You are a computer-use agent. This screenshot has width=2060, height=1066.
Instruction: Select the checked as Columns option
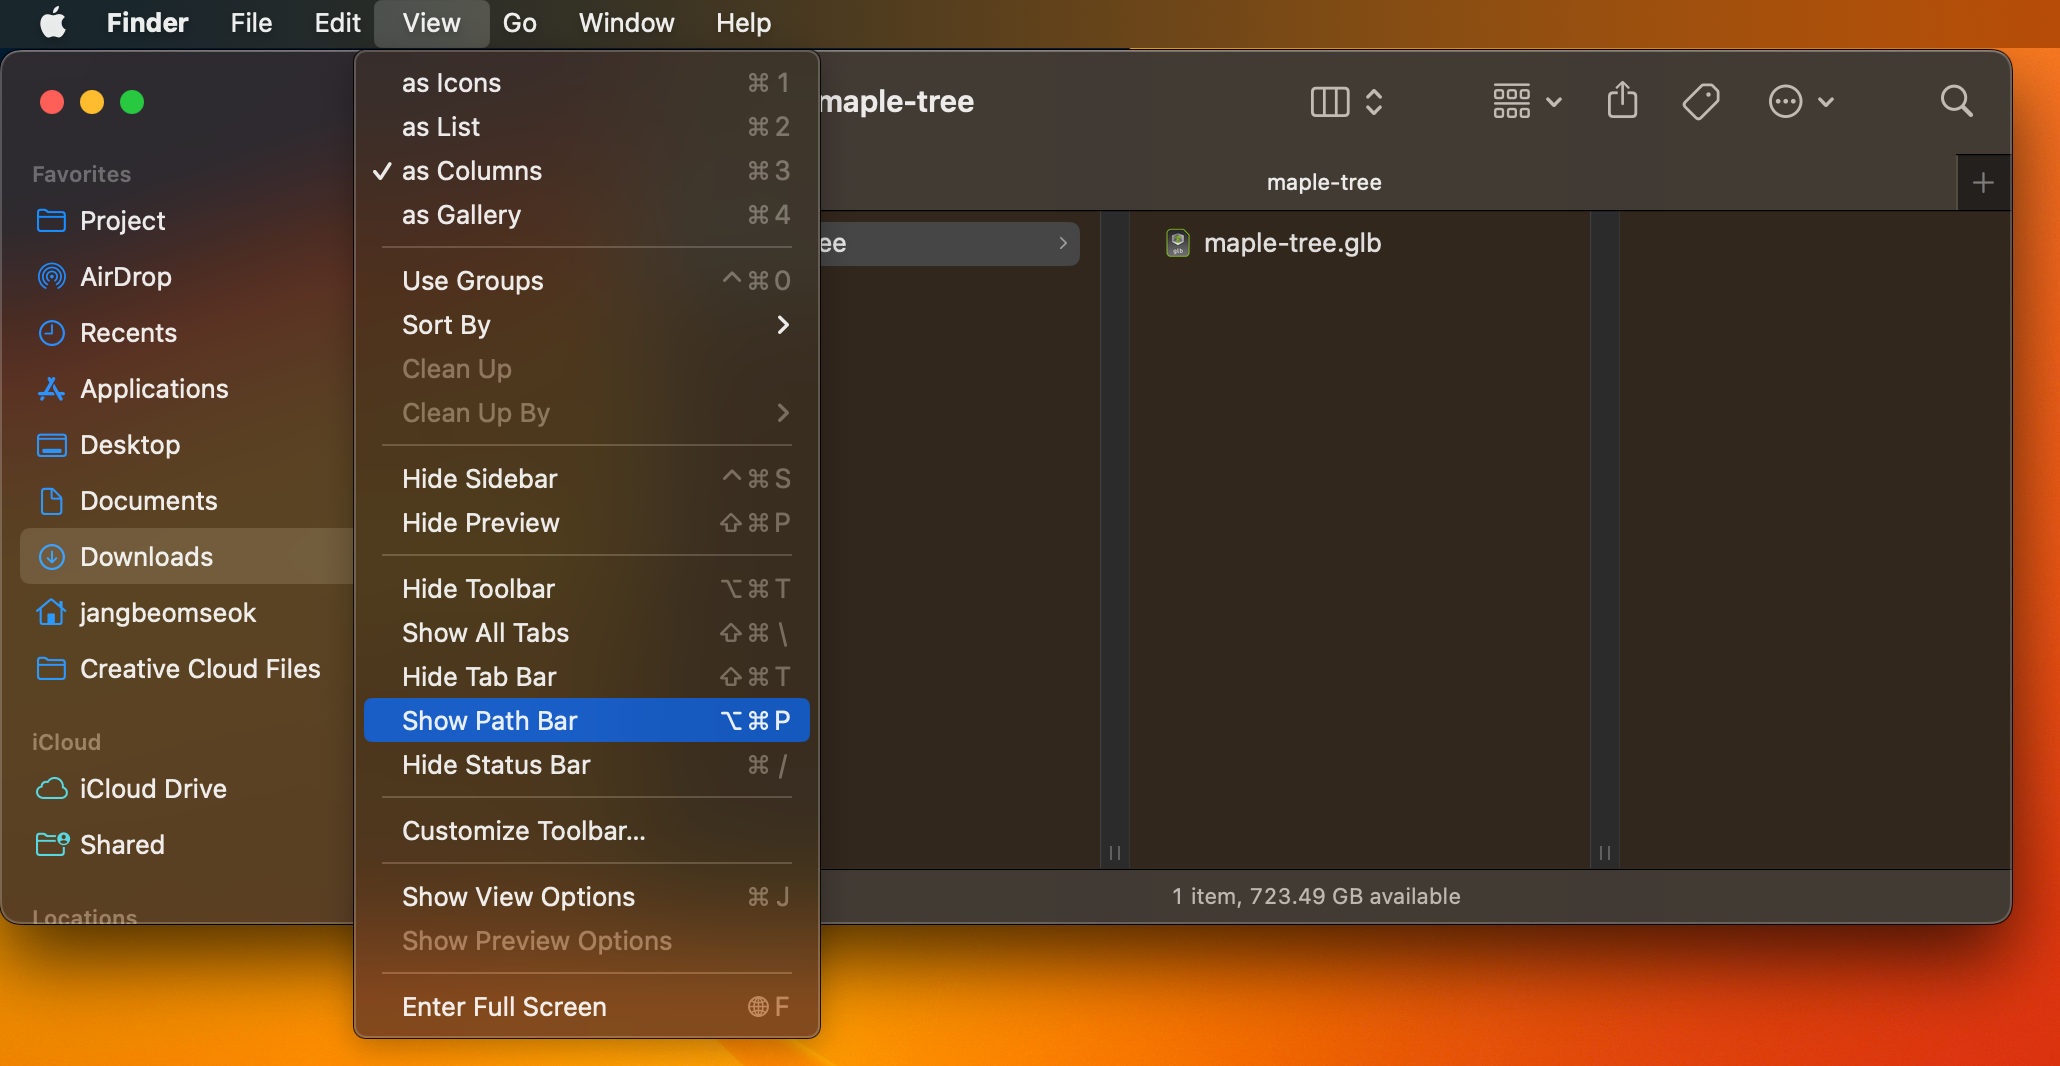click(x=587, y=171)
